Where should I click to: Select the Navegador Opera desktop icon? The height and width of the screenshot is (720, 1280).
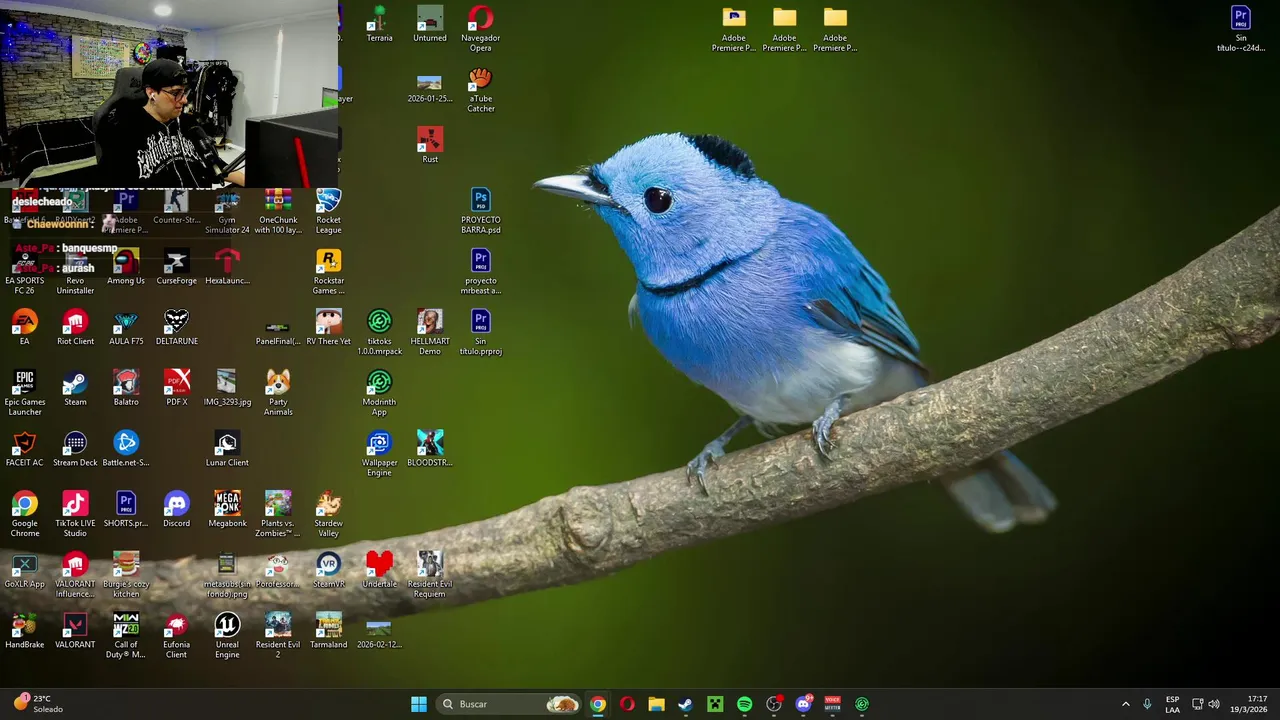[x=480, y=29]
